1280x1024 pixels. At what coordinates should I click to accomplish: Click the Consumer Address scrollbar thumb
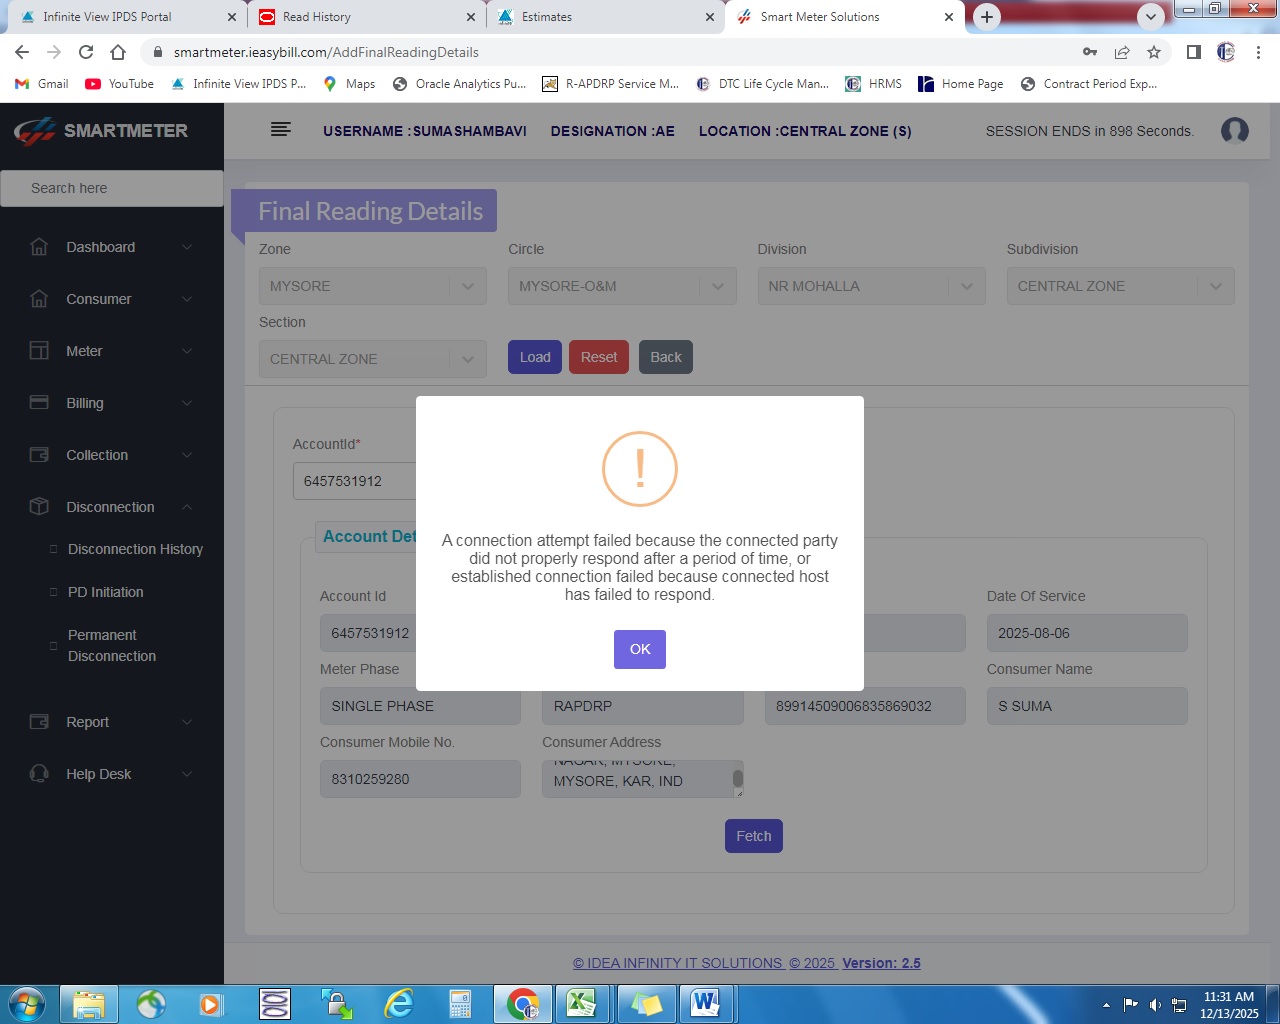738,778
